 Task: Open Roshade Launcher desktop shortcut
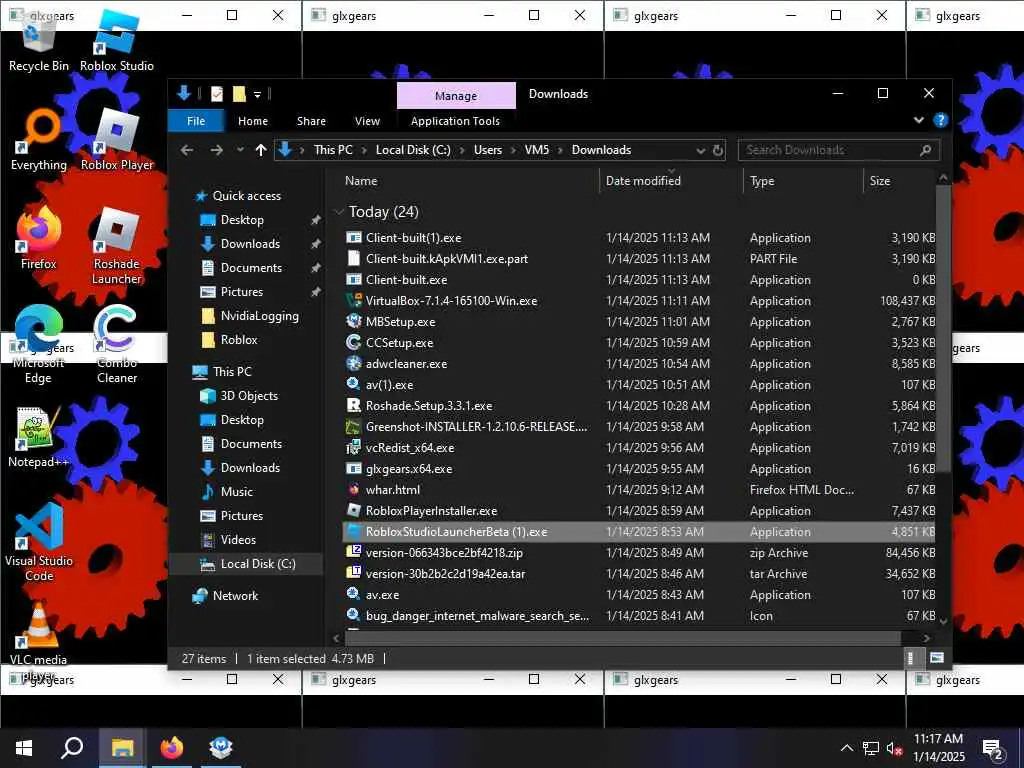tap(117, 246)
